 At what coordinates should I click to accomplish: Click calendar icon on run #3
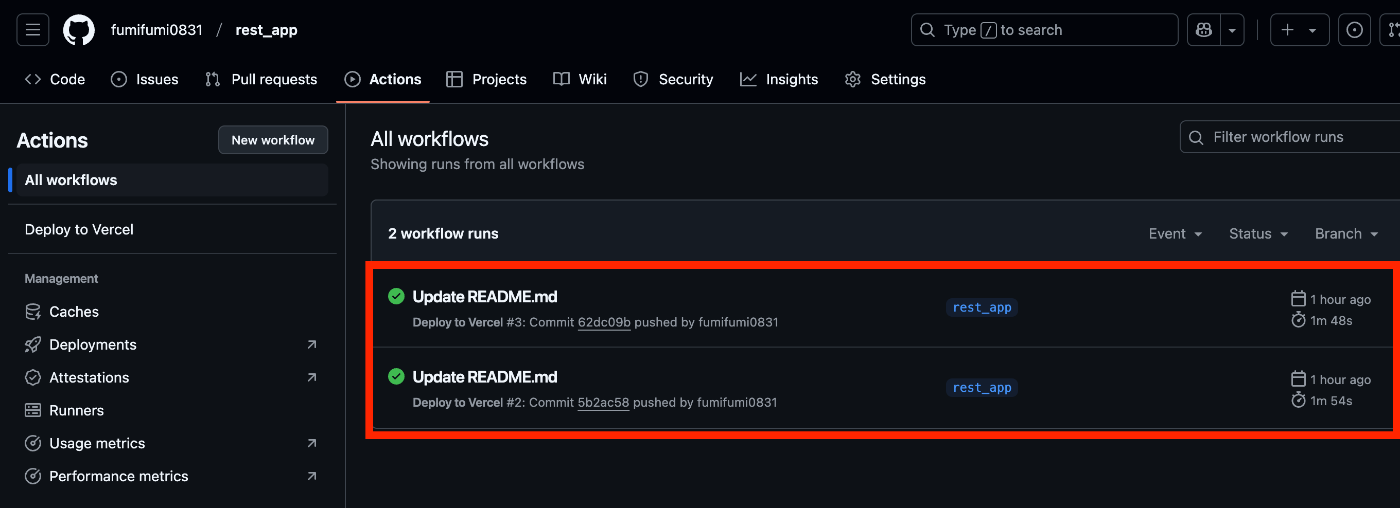[1299, 299]
